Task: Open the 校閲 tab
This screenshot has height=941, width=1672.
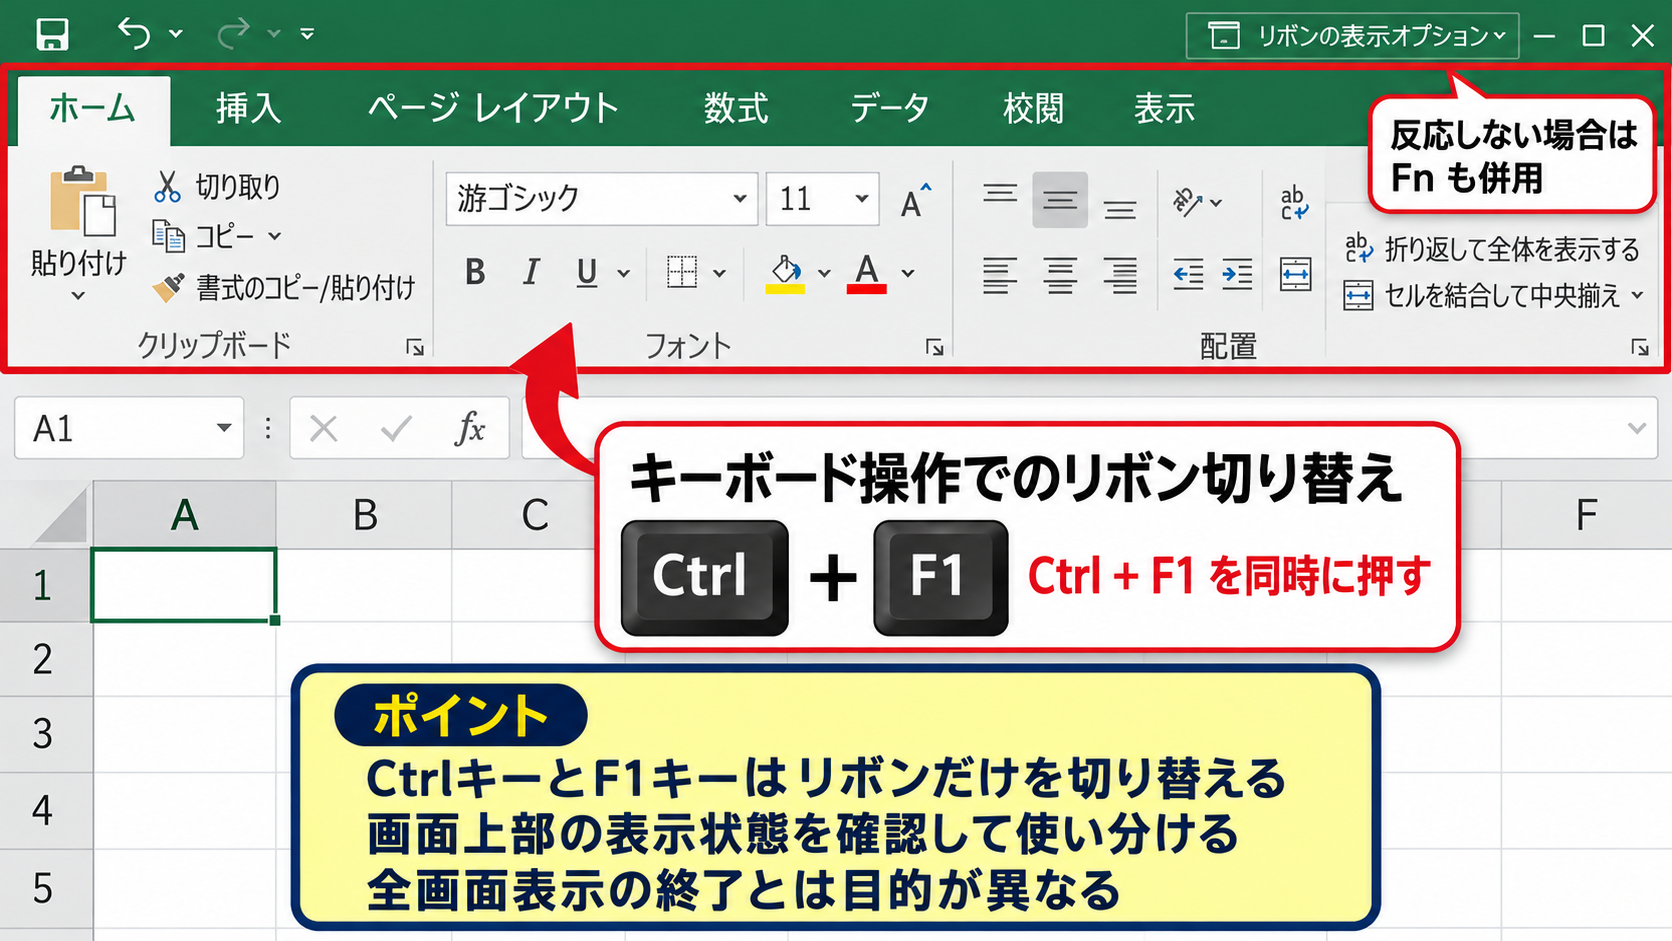Action: click(1033, 108)
